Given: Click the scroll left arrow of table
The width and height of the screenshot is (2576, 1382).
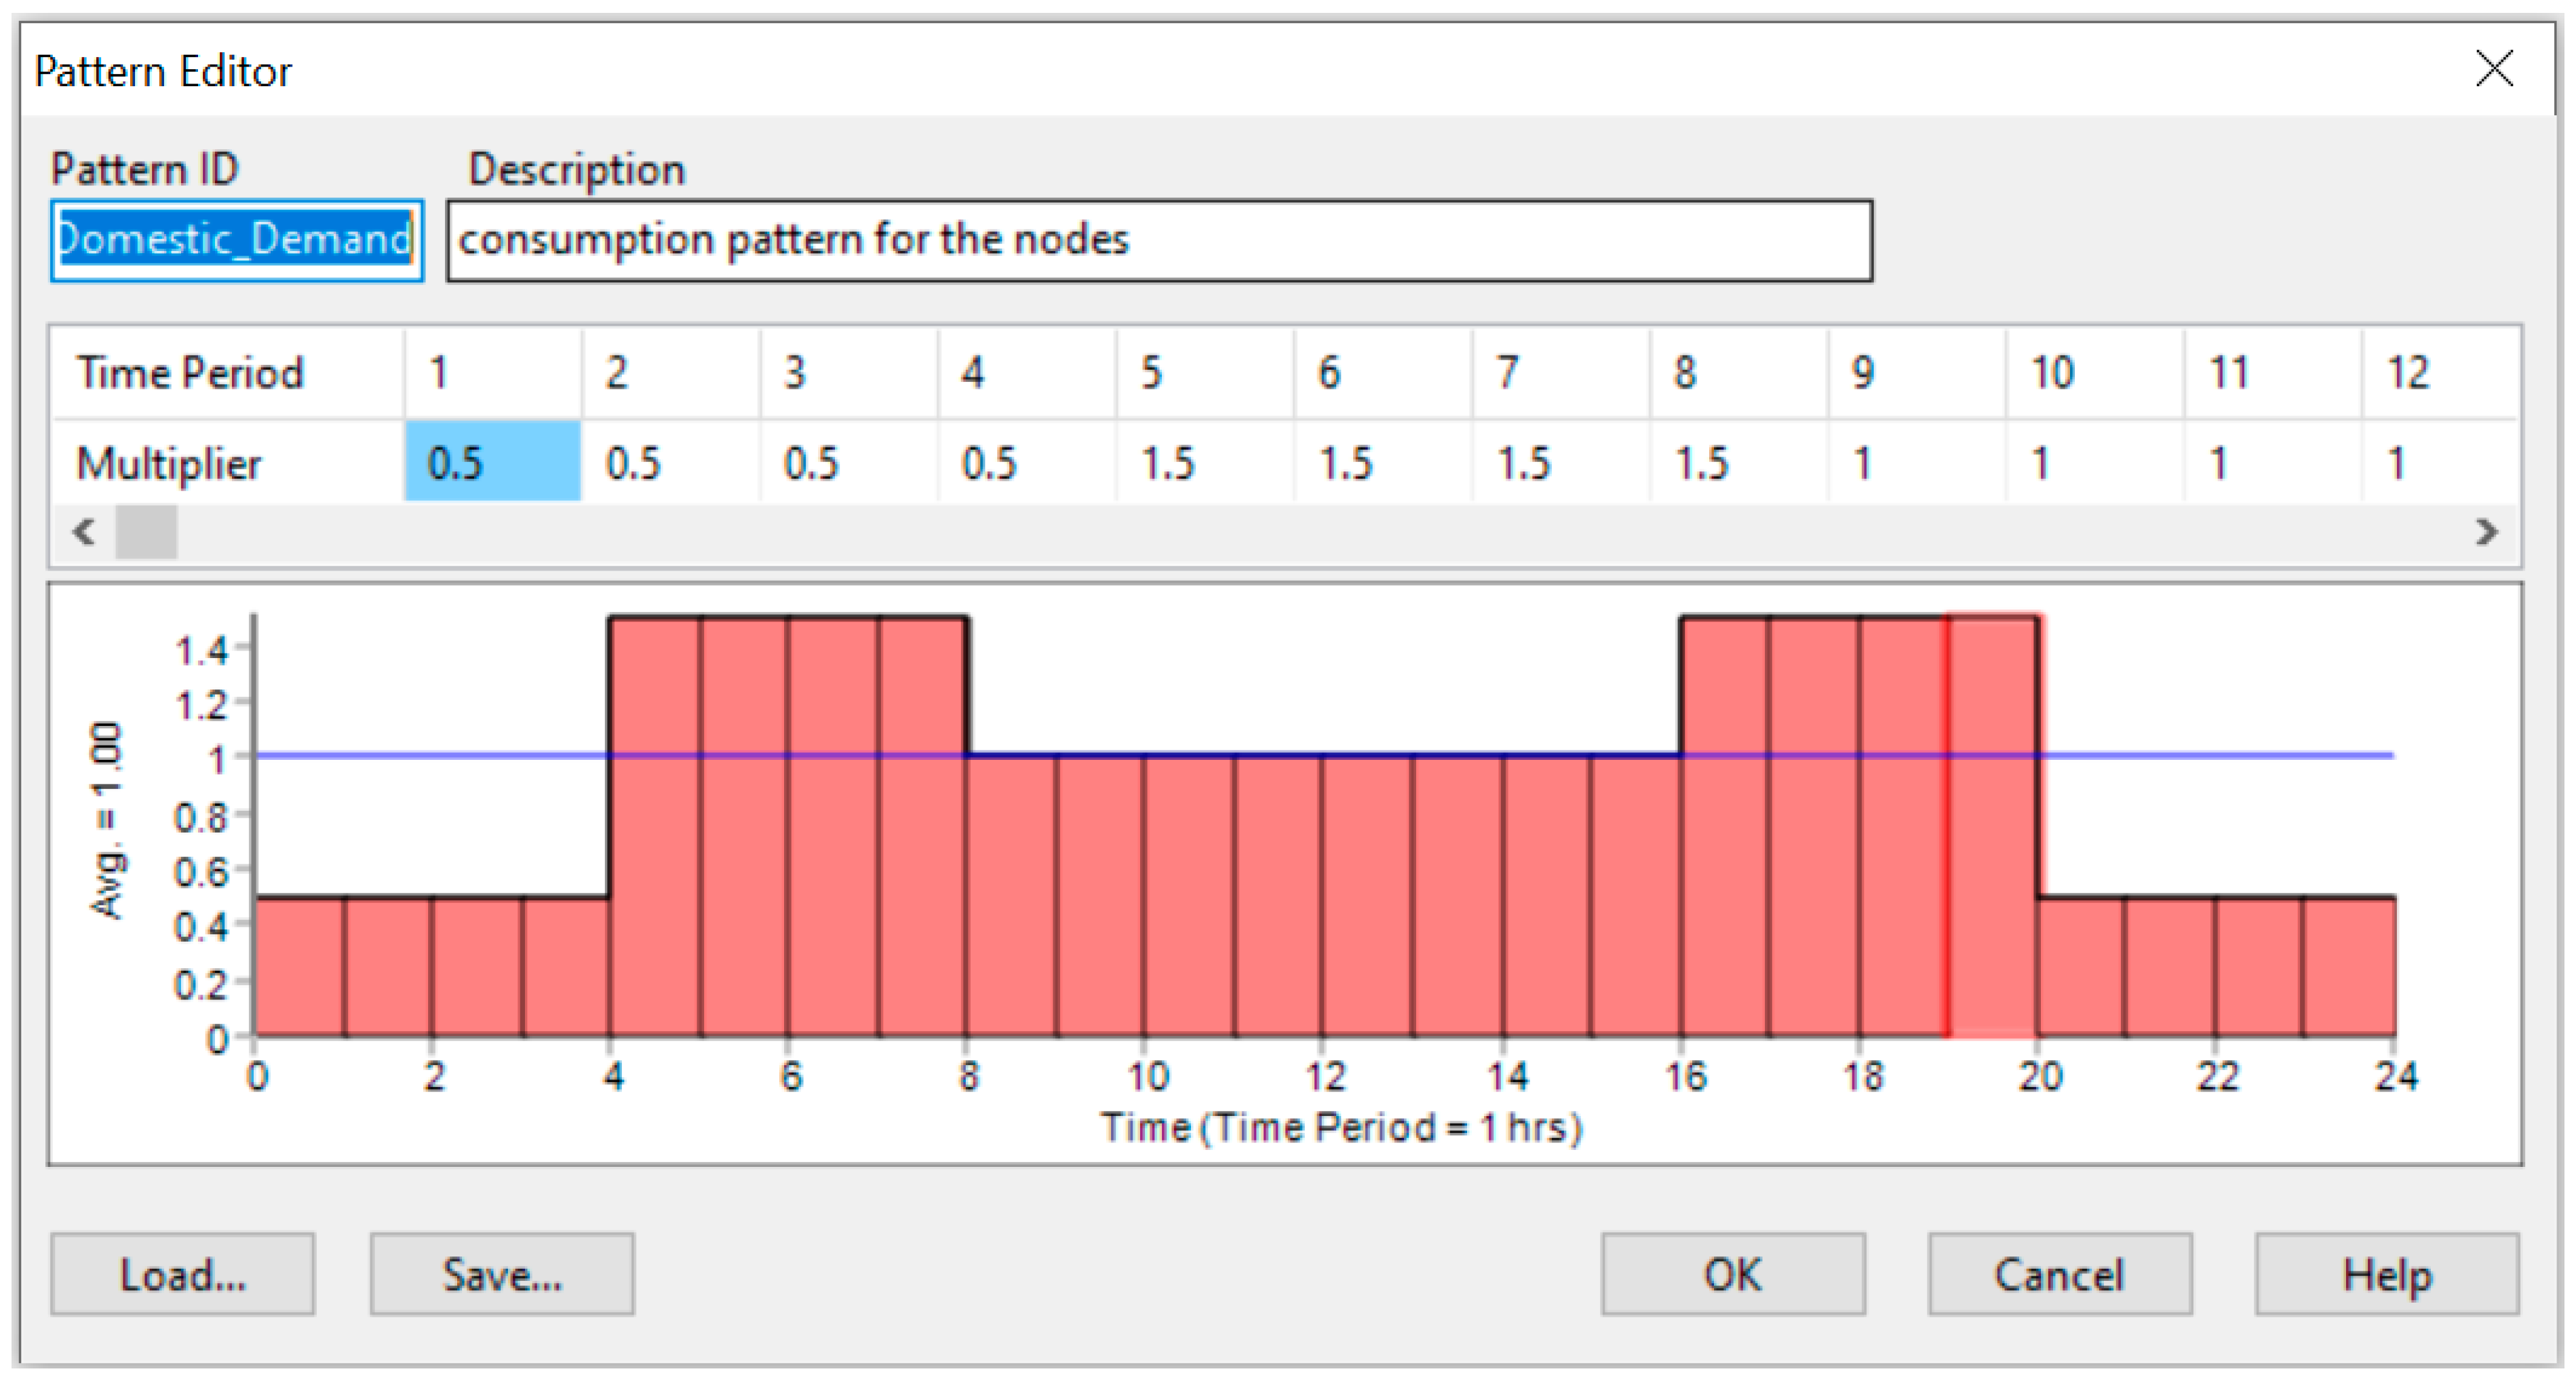Looking at the screenshot, I should pyautogui.click(x=84, y=531).
